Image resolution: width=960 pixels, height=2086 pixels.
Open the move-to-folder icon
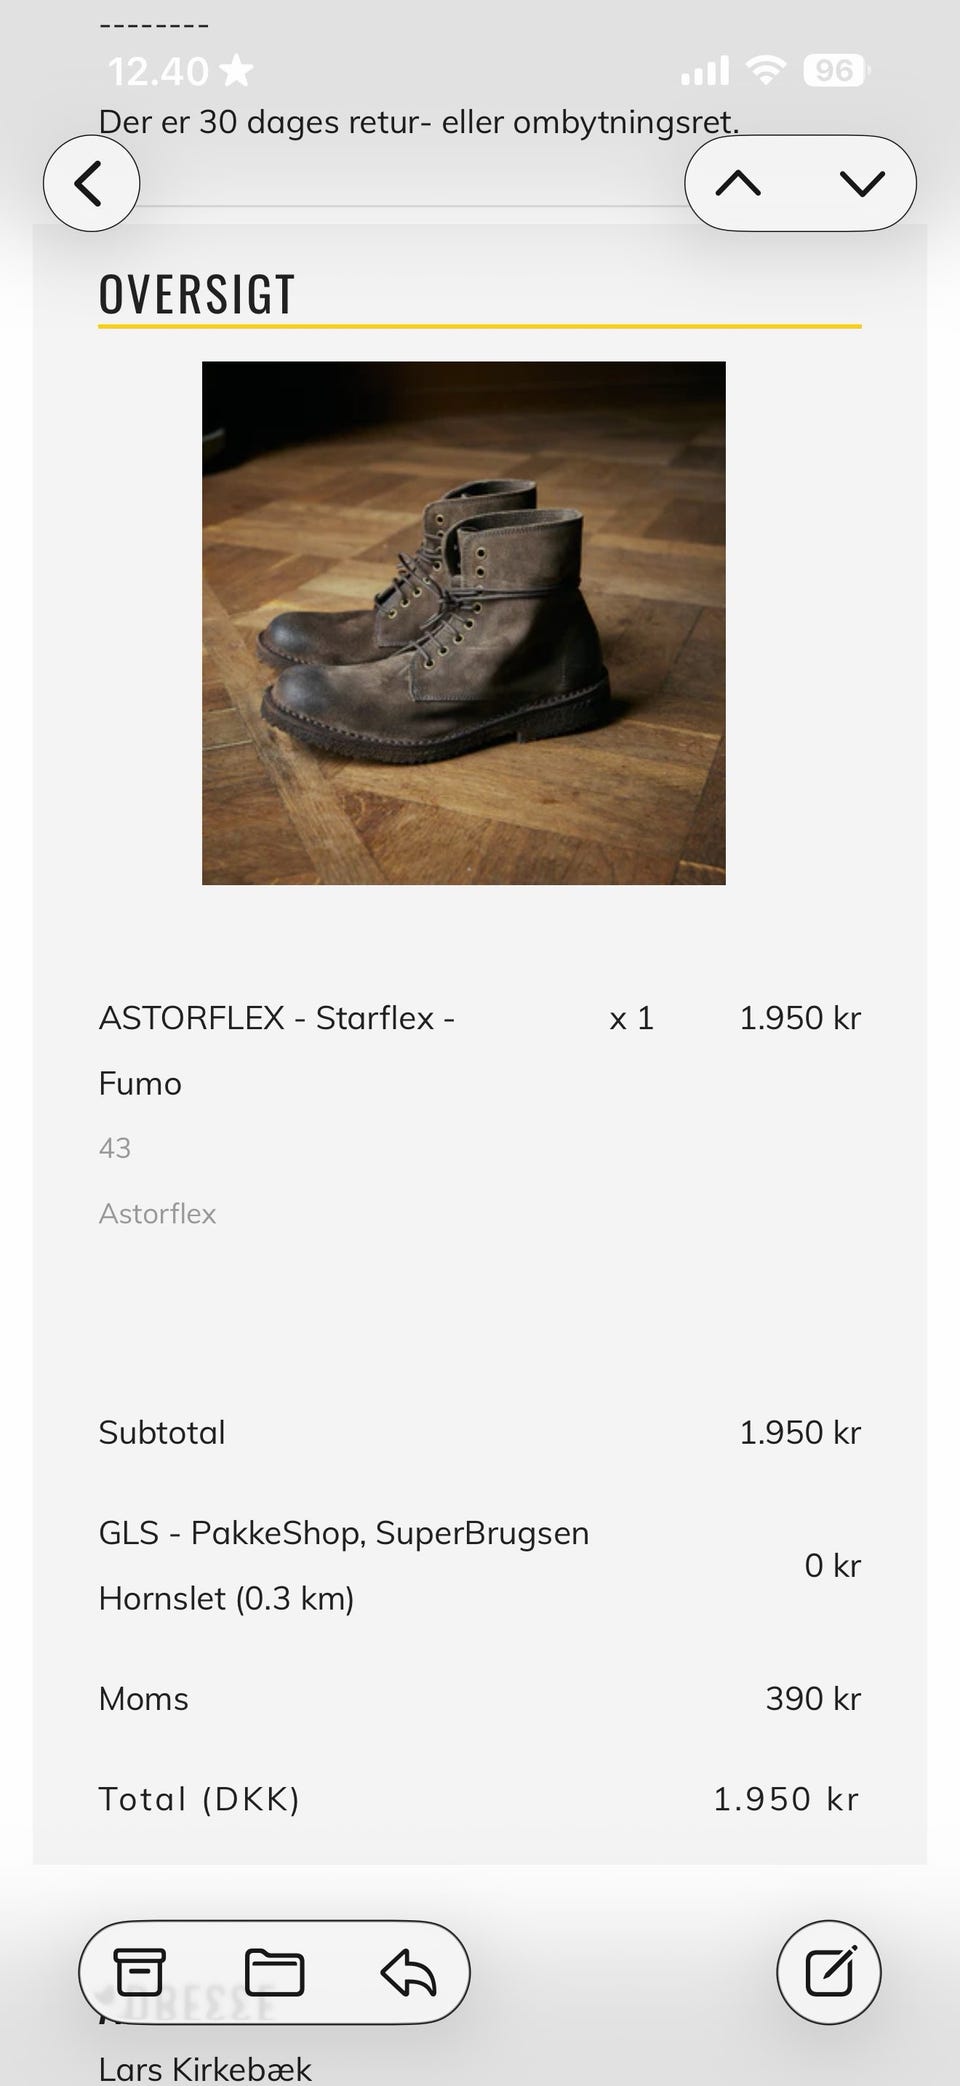[274, 1972]
